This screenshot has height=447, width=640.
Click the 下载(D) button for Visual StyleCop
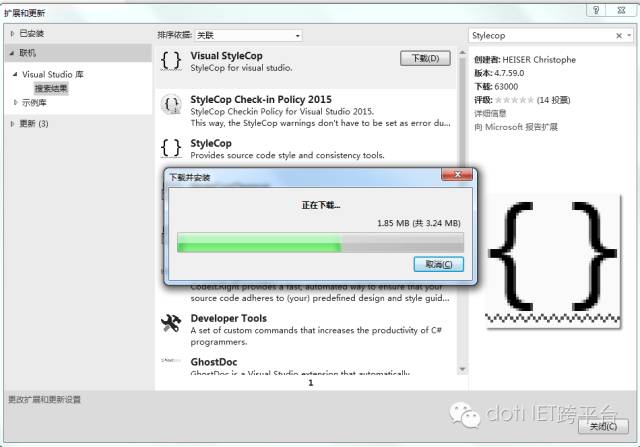pos(425,58)
